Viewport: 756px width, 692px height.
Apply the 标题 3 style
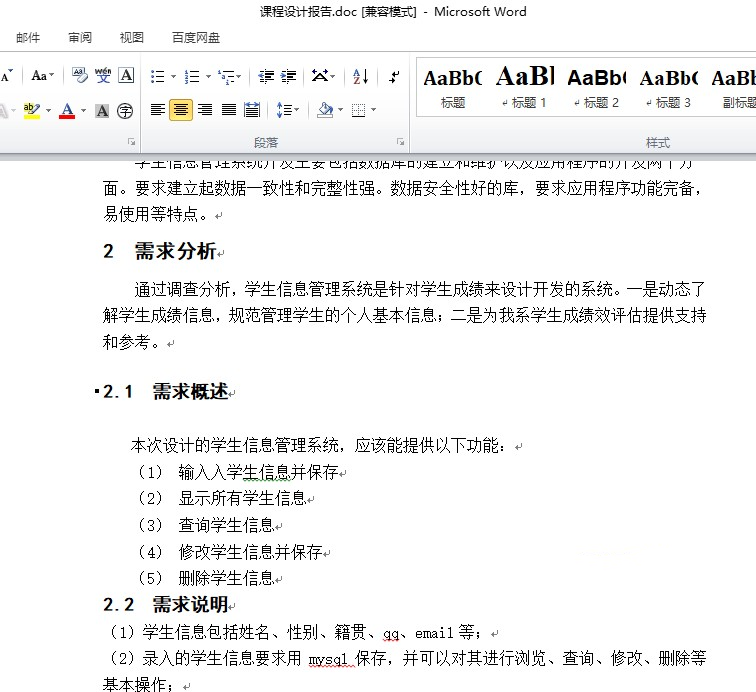click(669, 88)
